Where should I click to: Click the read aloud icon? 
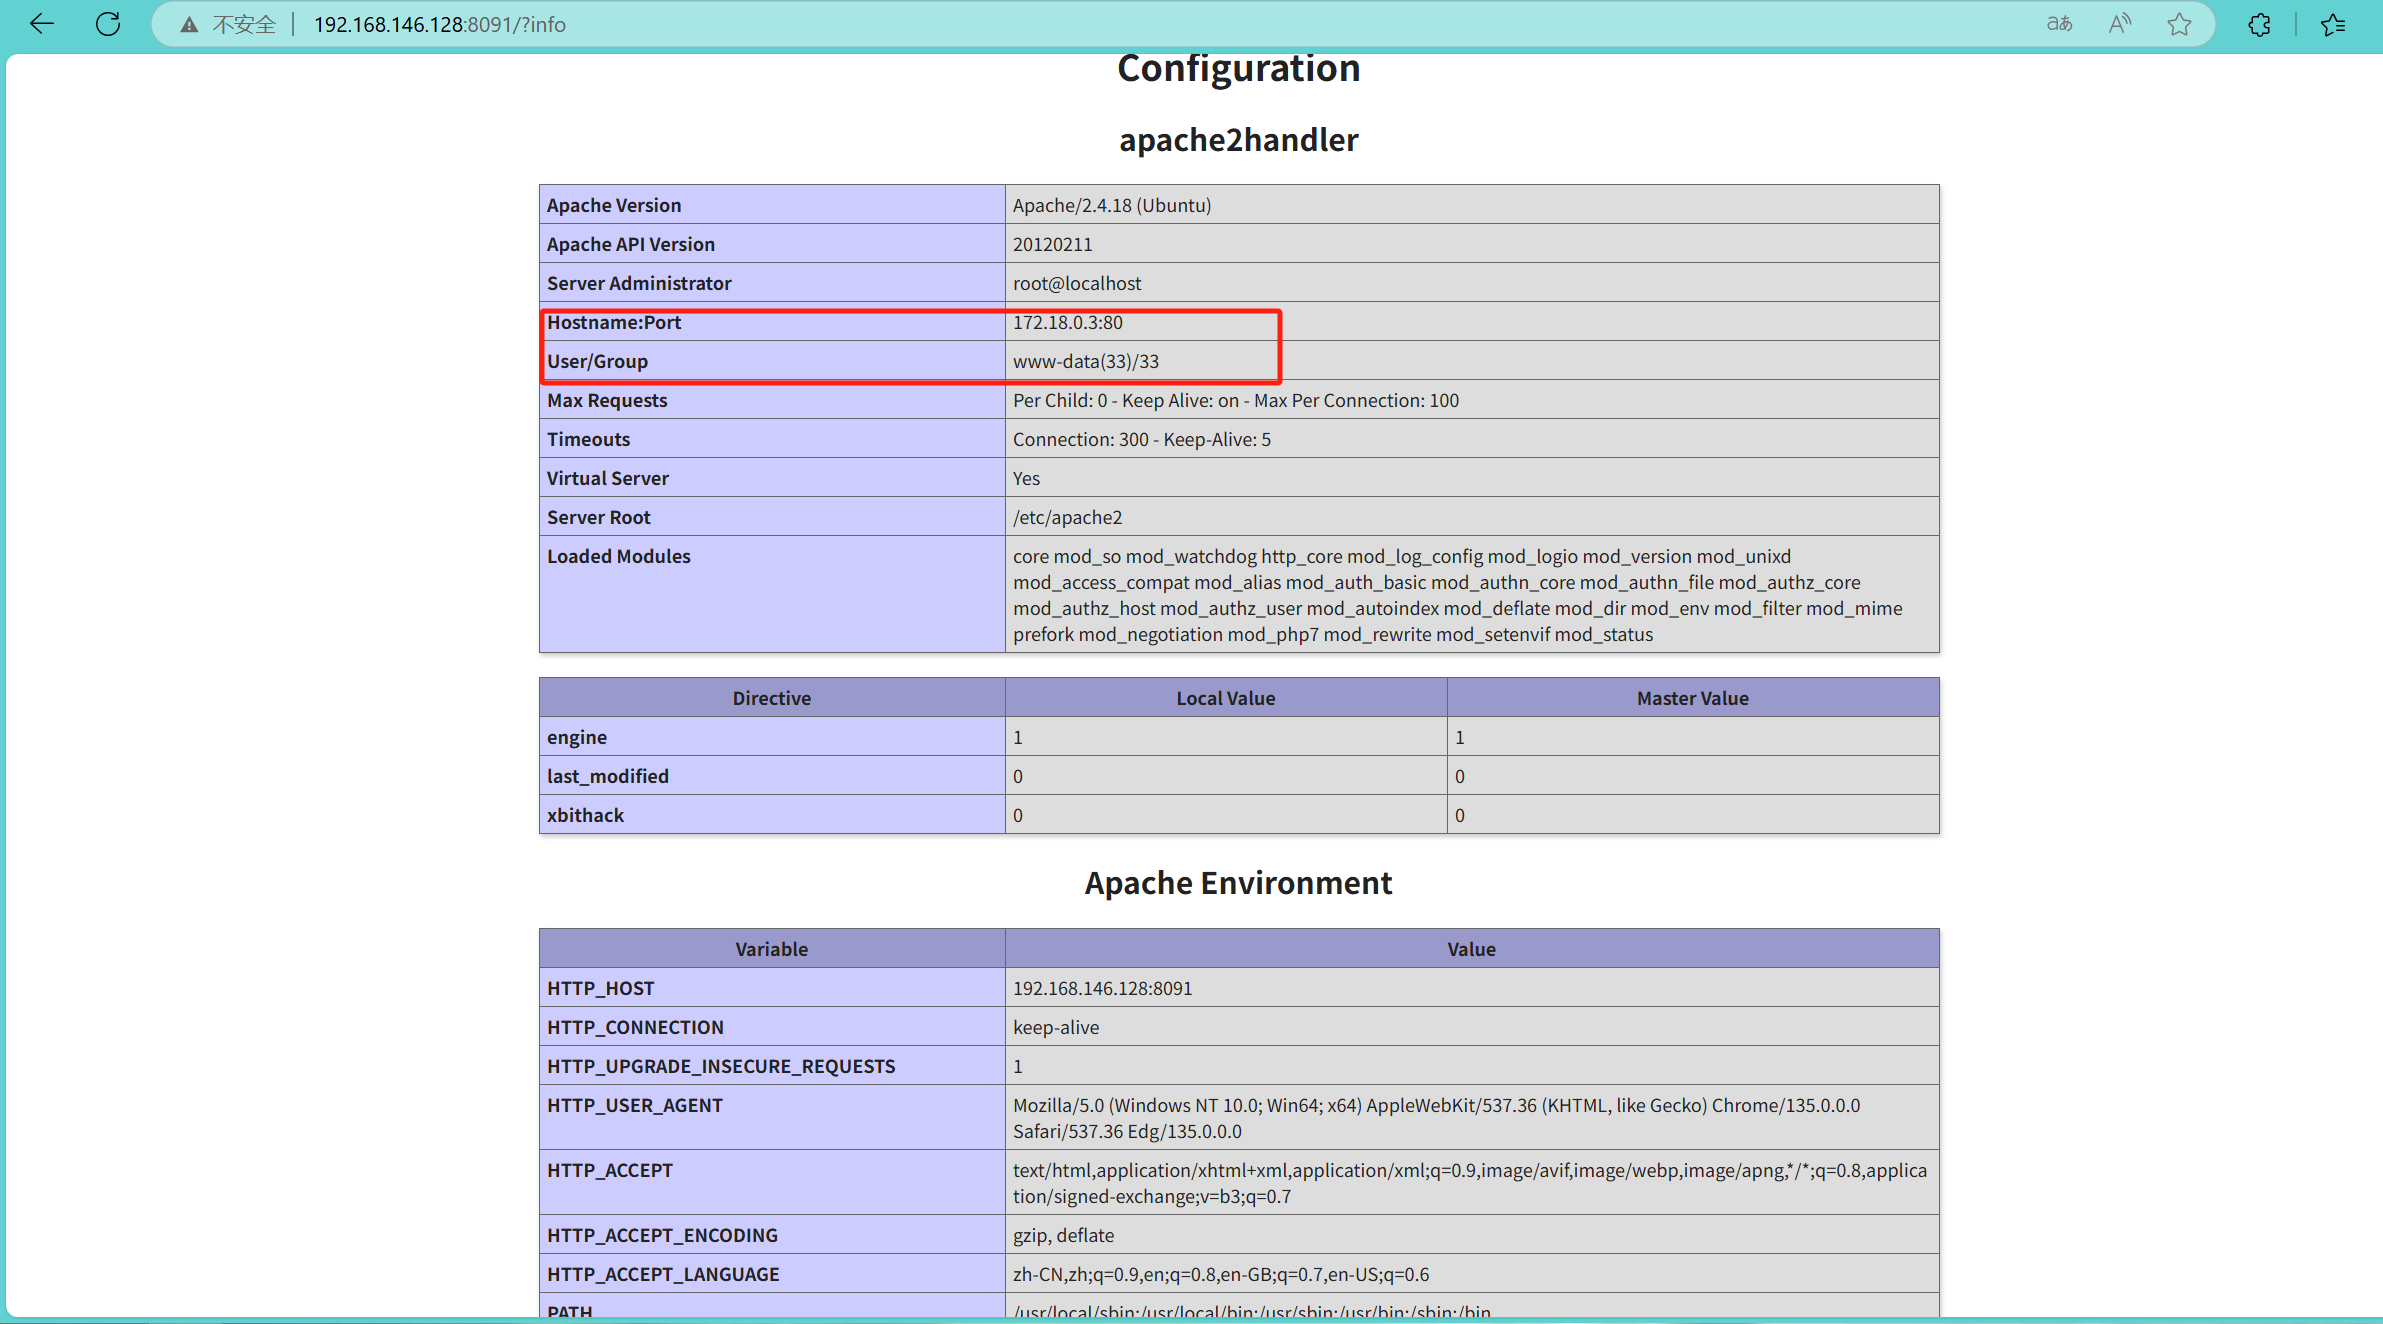click(2119, 24)
